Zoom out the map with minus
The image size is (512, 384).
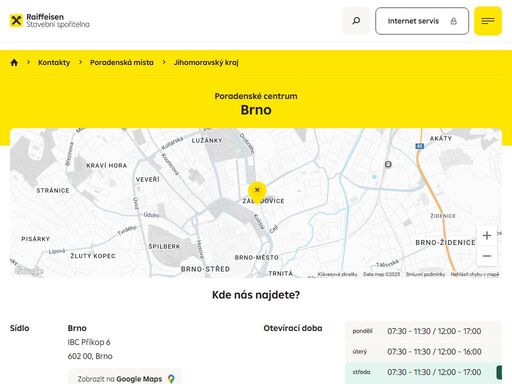(x=487, y=256)
